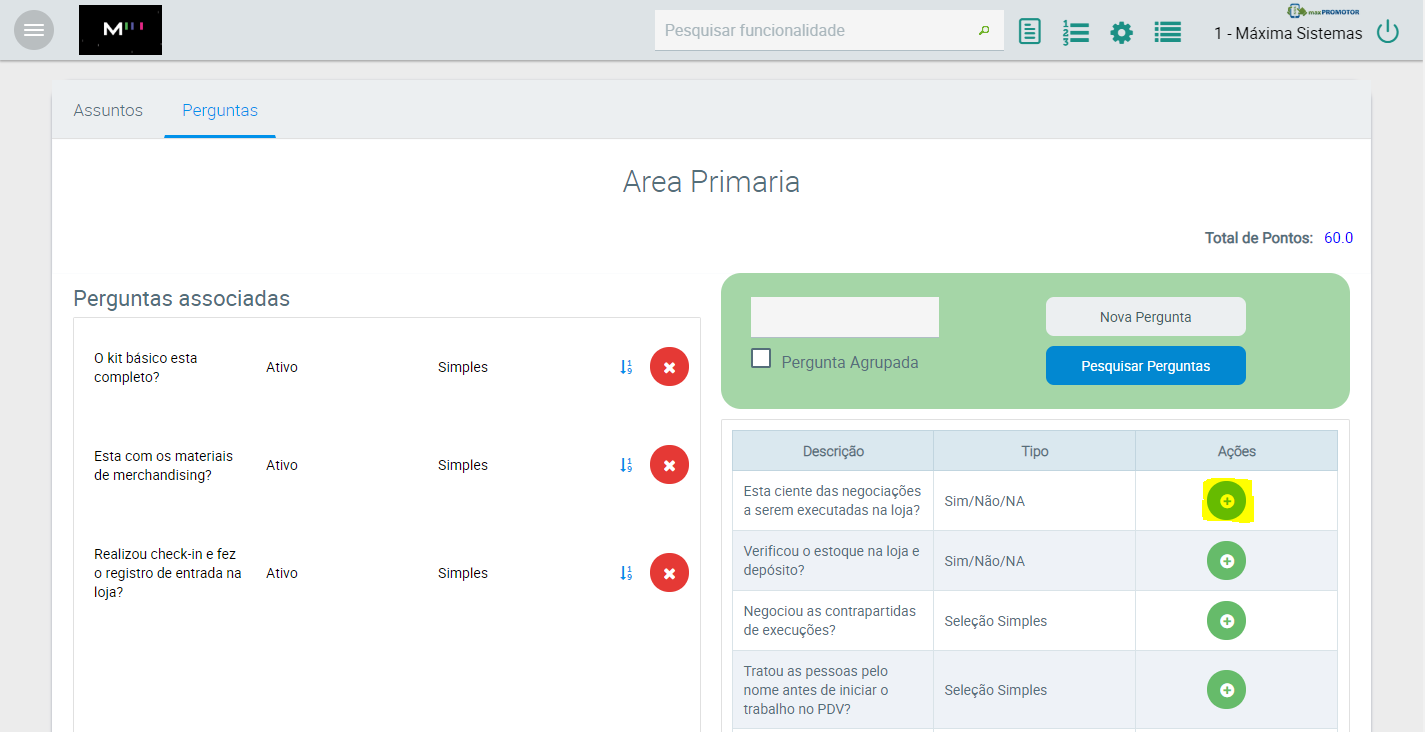Image resolution: width=1425 pixels, height=732 pixels.
Task: Click the '1 - Máxima Sistemas' account label
Action: 1288,33
